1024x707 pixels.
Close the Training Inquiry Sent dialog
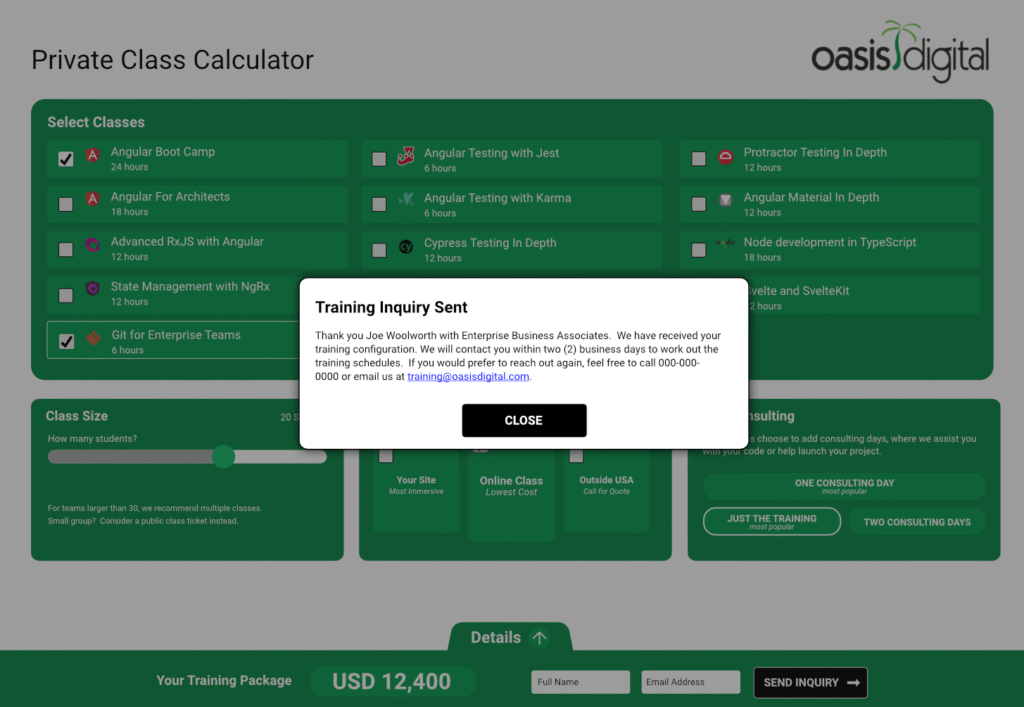[x=524, y=421]
